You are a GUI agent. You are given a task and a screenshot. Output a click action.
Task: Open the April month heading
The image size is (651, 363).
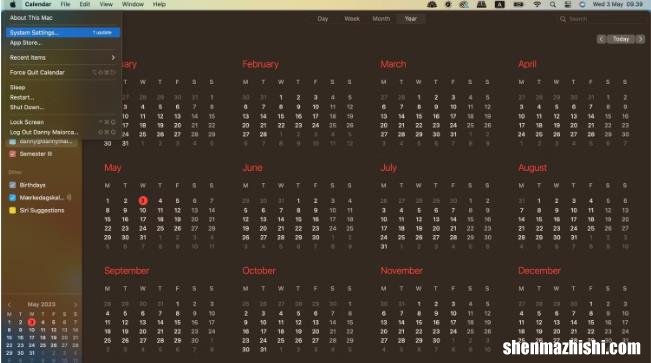527,64
